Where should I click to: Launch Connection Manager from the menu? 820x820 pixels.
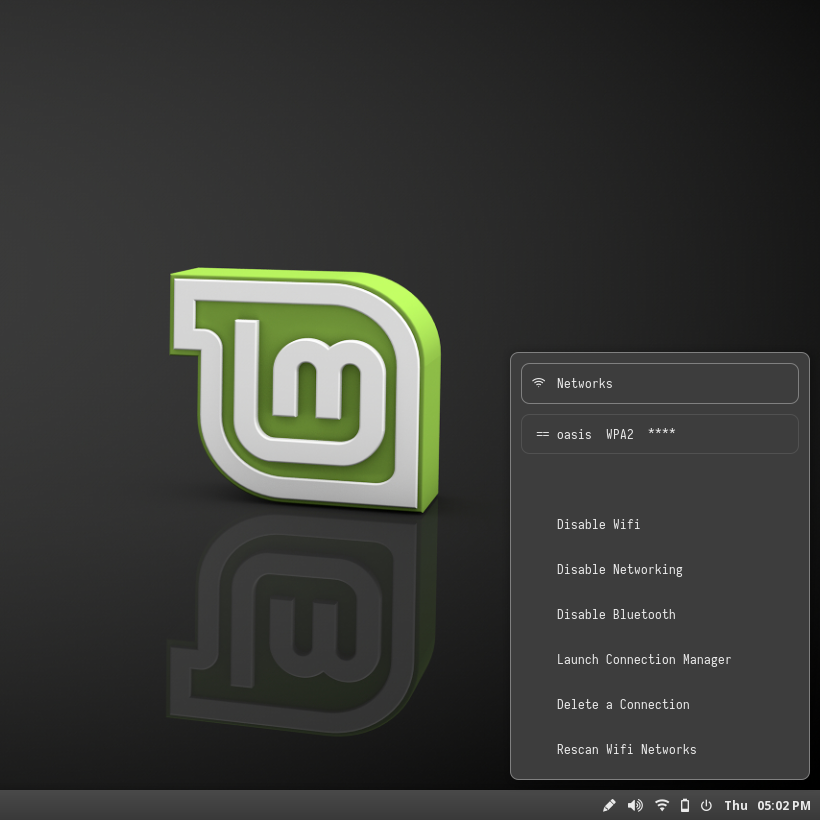(x=644, y=659)
